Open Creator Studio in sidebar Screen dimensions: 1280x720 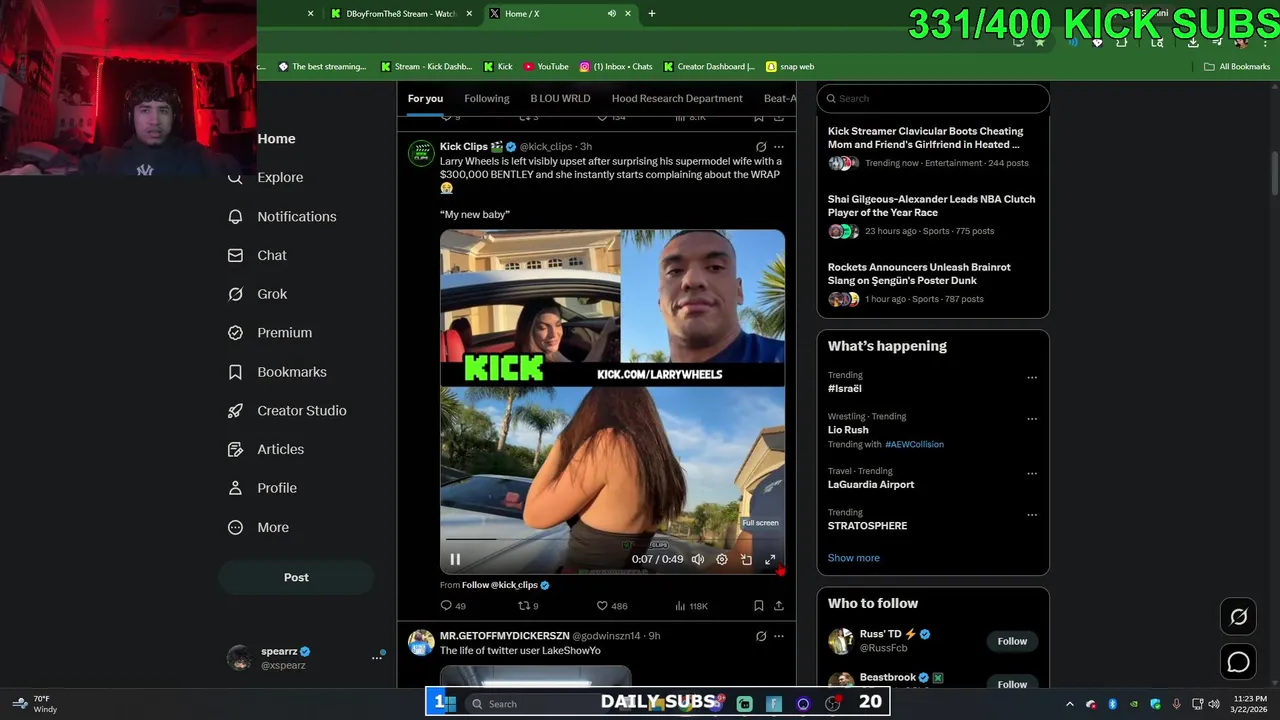(287, 411)
